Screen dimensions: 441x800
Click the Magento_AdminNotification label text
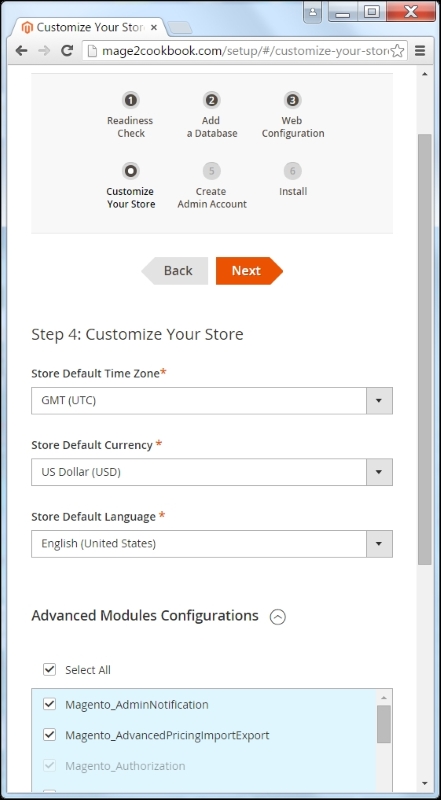pos(137,705)
